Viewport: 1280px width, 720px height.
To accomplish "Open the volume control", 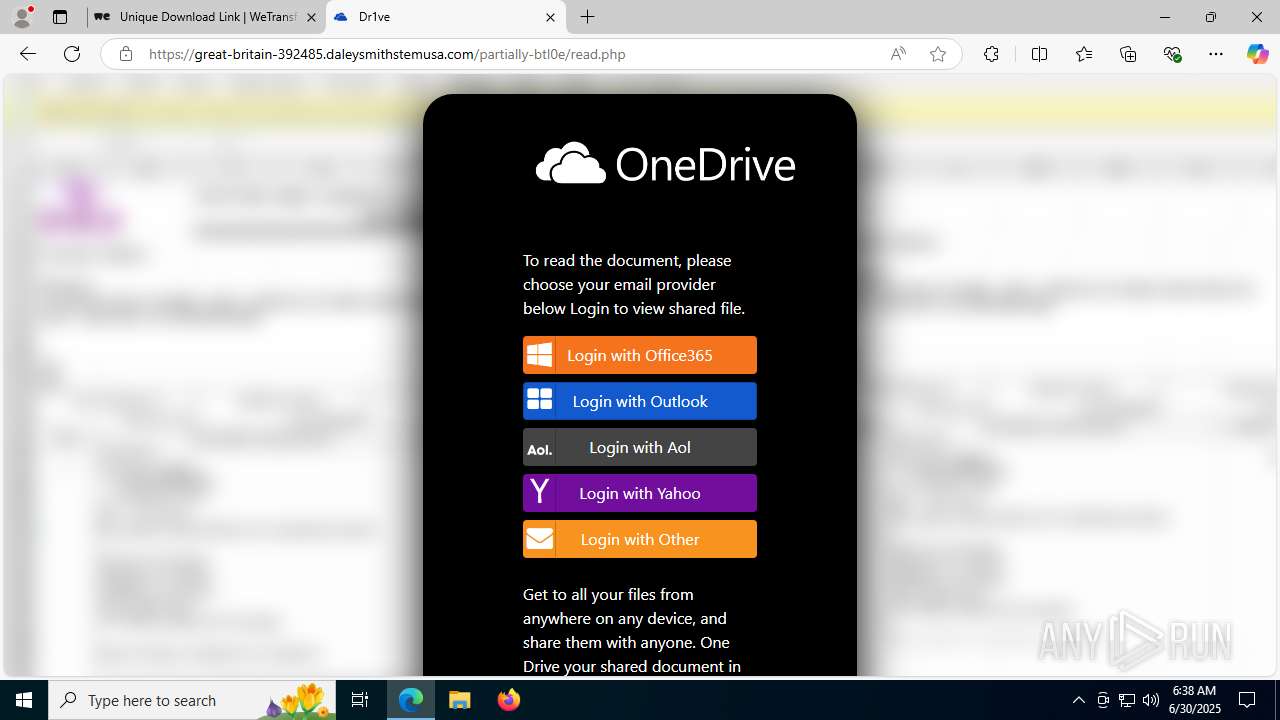I will point(1151,700).
